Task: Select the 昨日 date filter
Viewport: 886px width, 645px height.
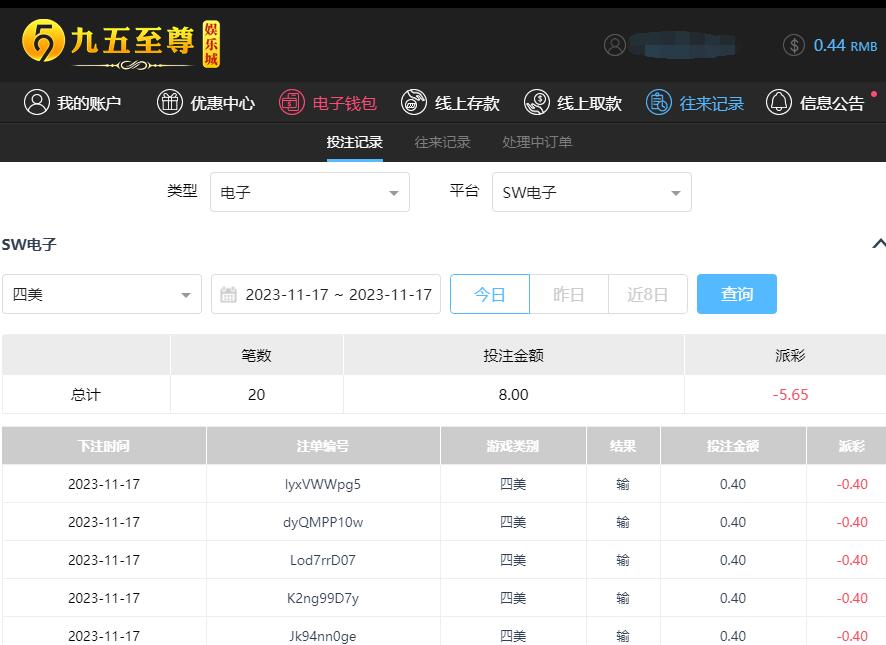Action: [569, 294]
